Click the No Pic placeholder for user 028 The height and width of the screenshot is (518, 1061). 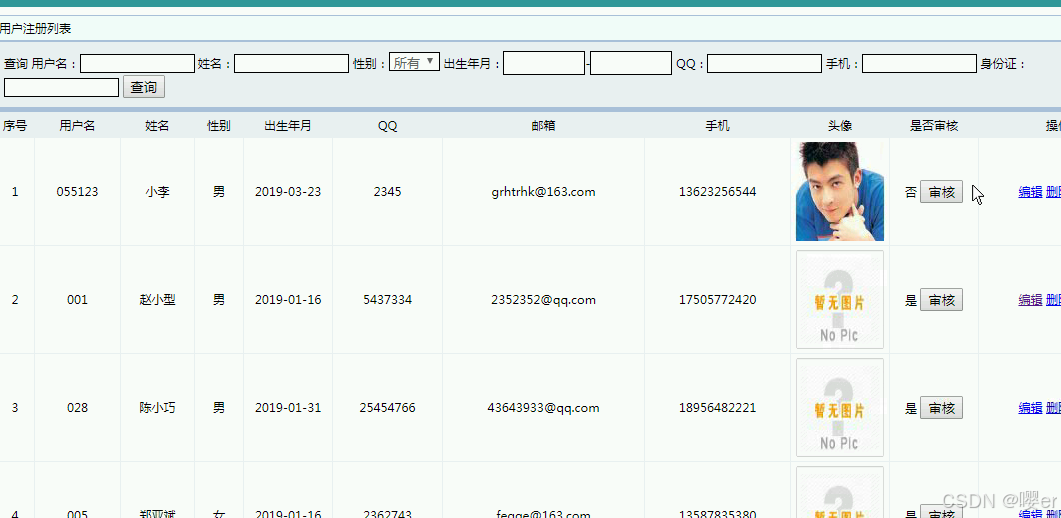point(840,408)
